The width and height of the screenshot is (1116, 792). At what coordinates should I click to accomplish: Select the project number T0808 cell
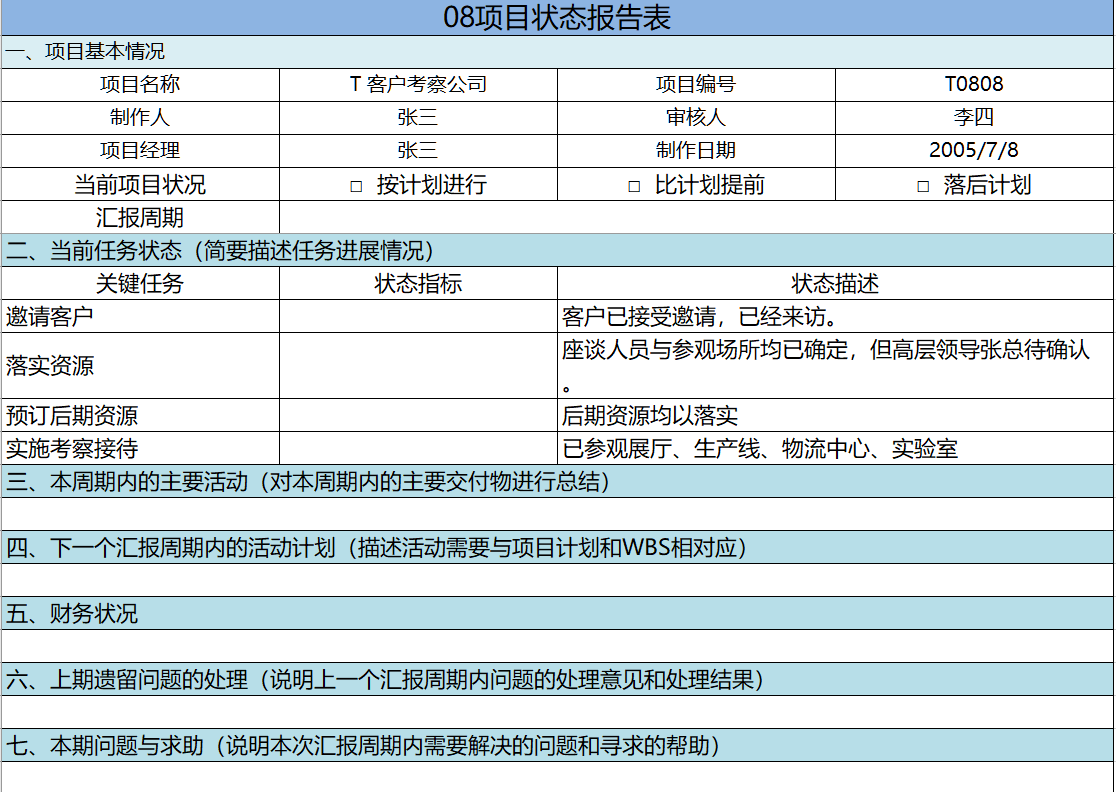click(x=974, y=85)
